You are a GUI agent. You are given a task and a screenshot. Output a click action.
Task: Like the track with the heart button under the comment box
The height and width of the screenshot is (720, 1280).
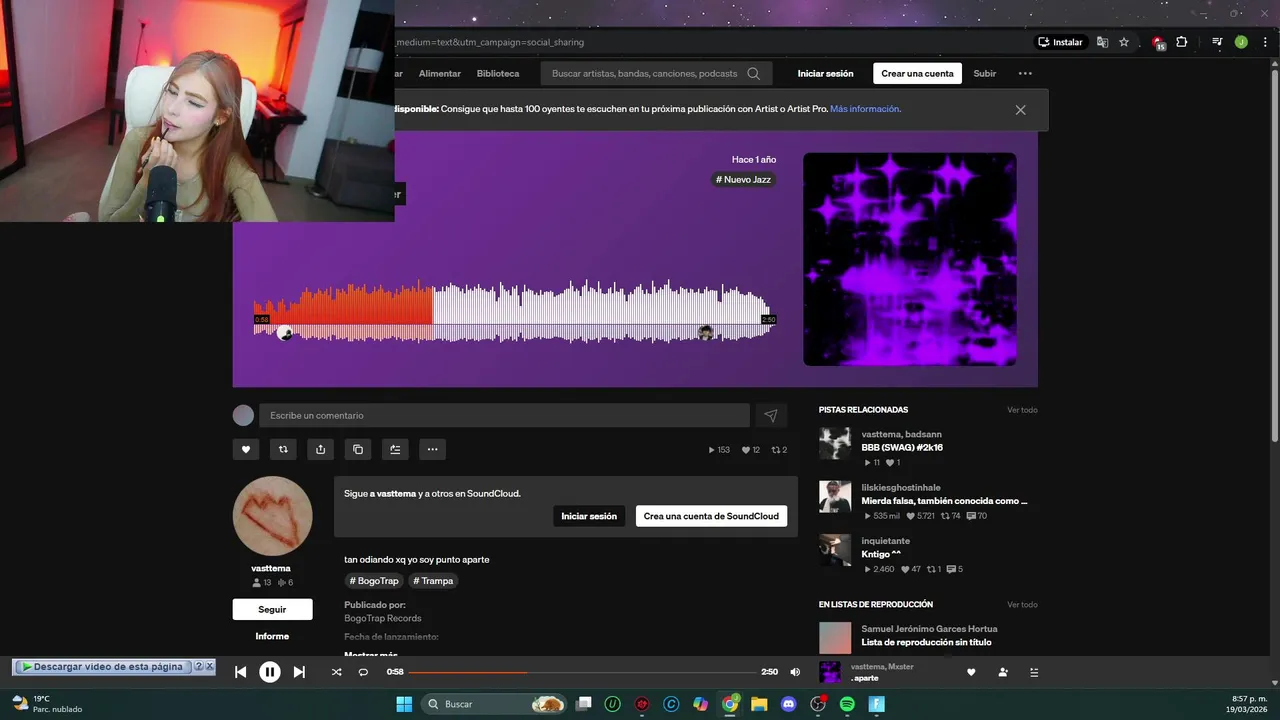[x=246, y=450]
